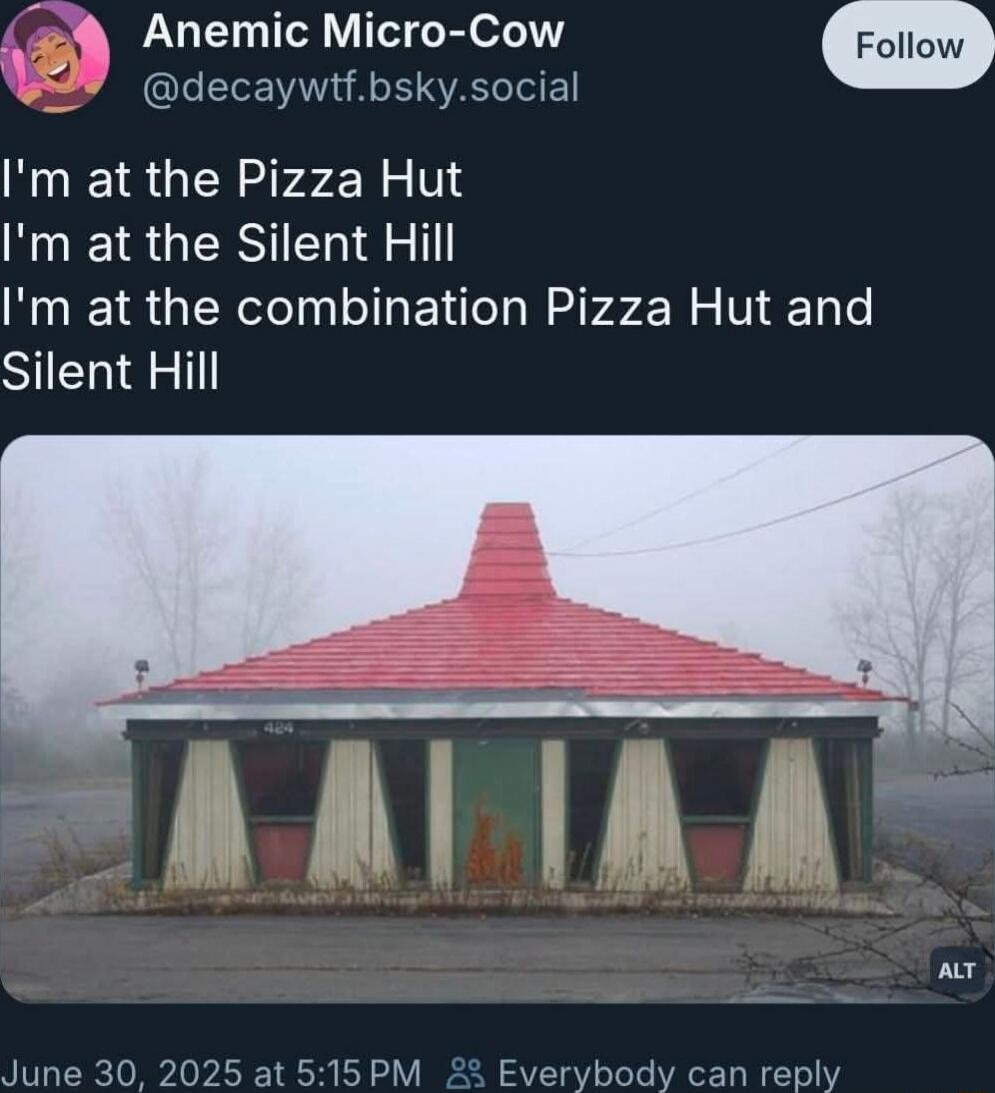Open Anemic Micro-Cow's profile avatar
Image resolution: width=995 pixels, height=1093 pixels.
[54, 56]
